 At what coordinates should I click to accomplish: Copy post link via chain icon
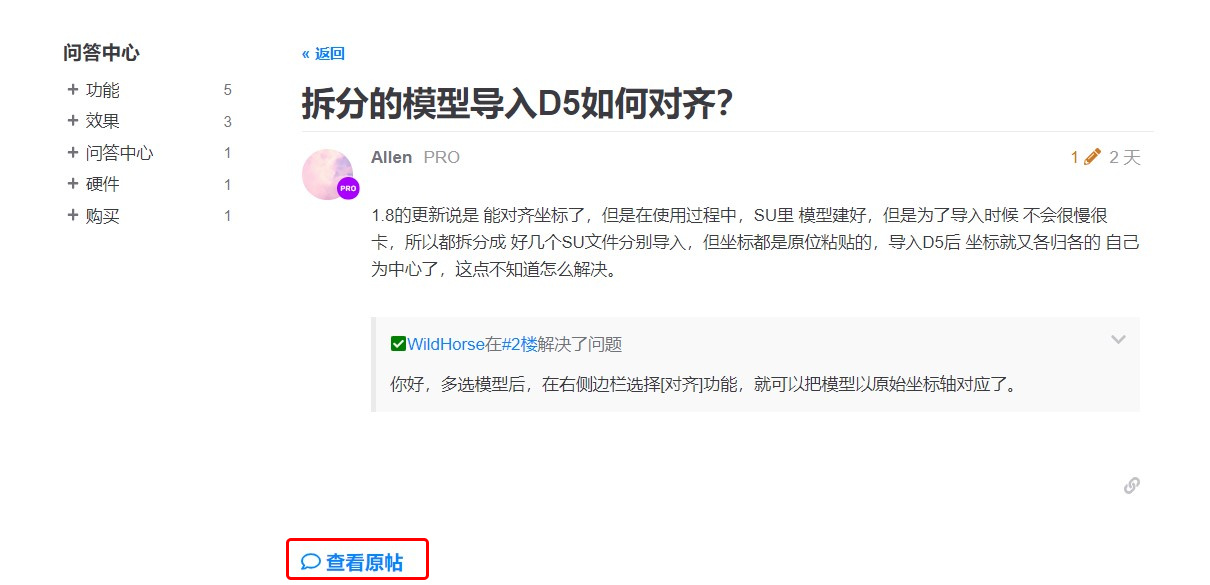pyautogui.click(x=1131, y=485)
